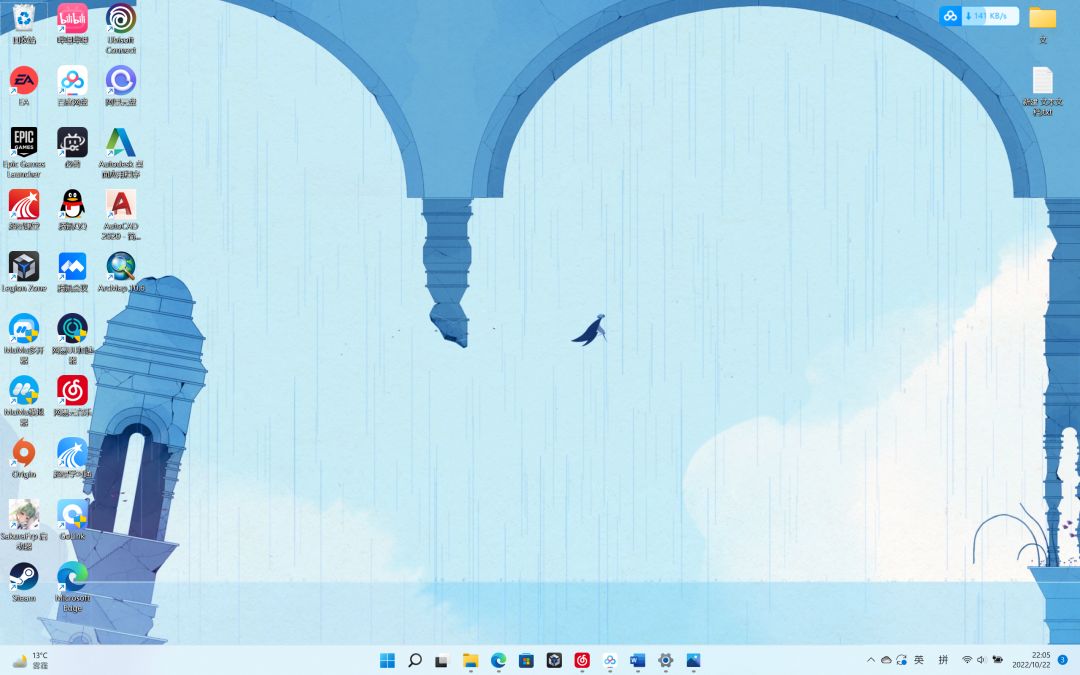Image resolution: width=1080 pixels, height=675 pixels.
Task: Switch to Word on the taskbar
Action: (638, 661)
